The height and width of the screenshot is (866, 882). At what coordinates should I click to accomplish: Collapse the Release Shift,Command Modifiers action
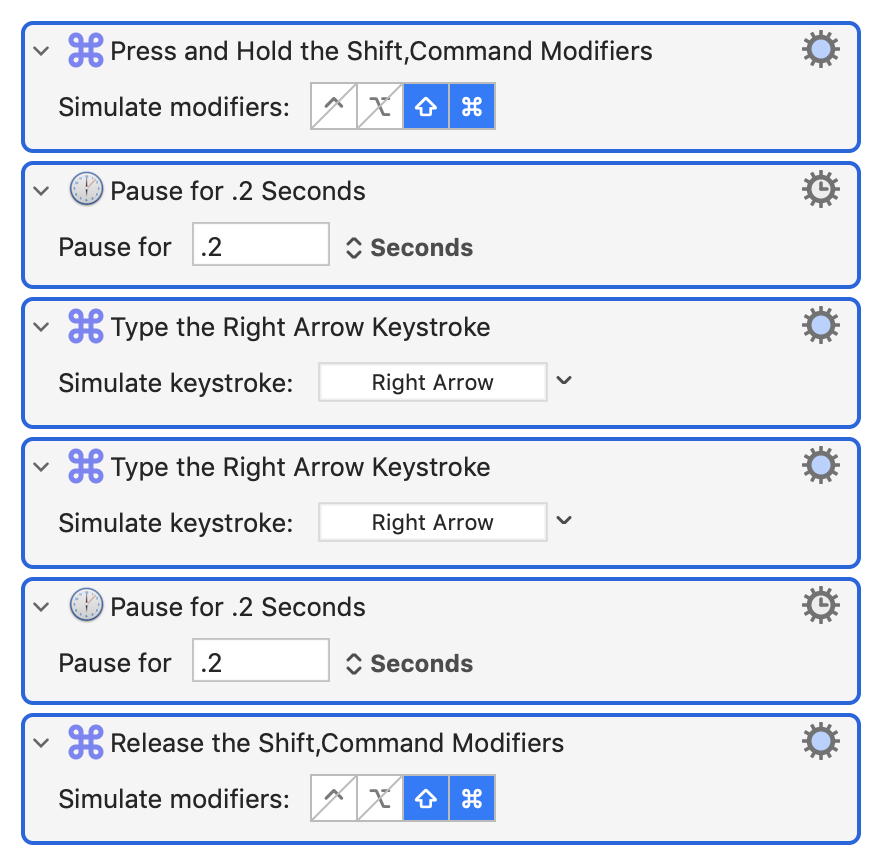pyautogui.click(x=41, y=743)
